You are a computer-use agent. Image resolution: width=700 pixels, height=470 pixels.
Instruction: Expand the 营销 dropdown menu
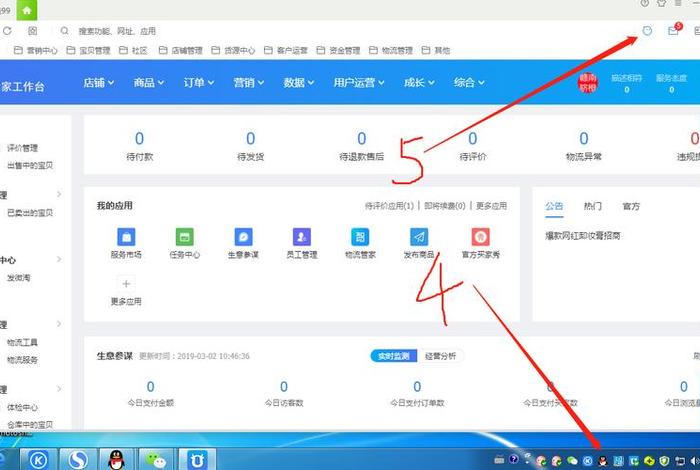click(x=249, y=83)
